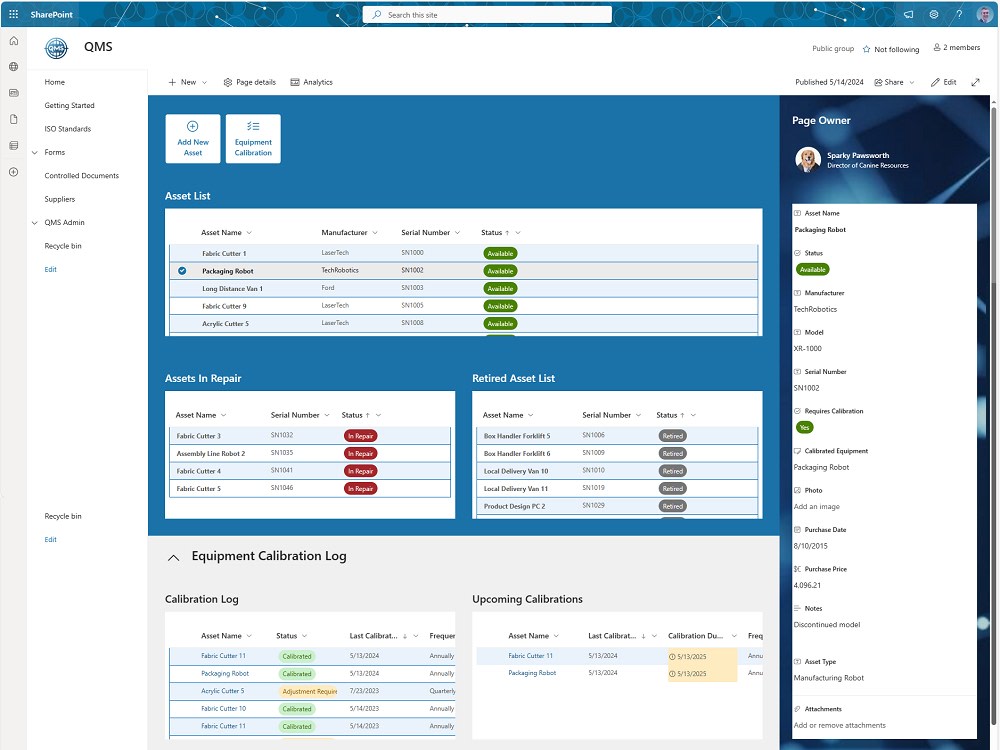Click the QMS site logo
The width and height of the screenshot is (1000, 750).
58,46
